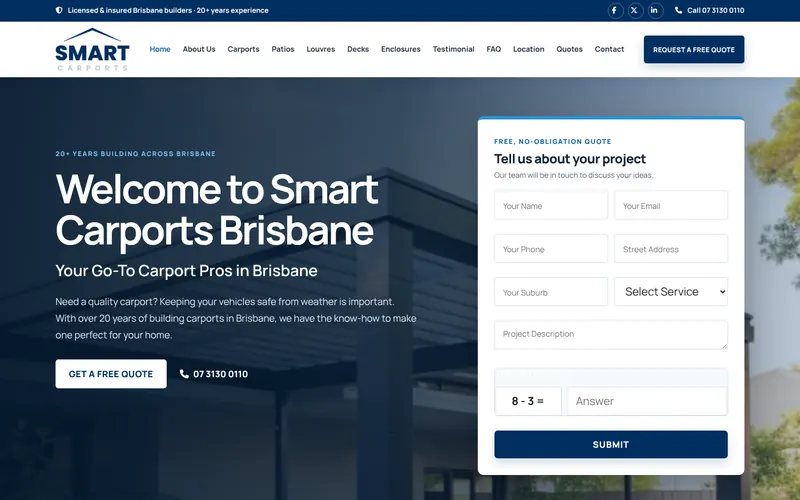Click Your Go-To Carport Pros in Brisbane subheading
Image resolution: width=800 pixels, height=500 pixels.
click(x=186, y=270)
